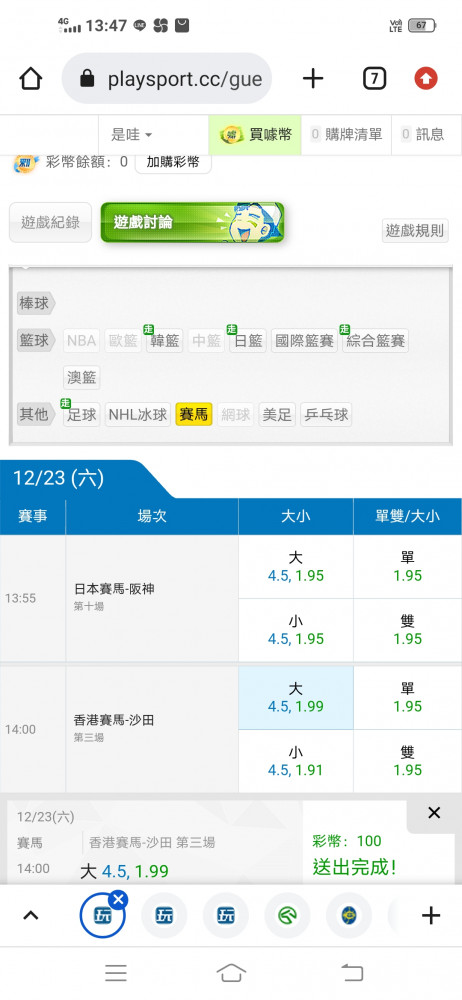Close the bet slip panel with X
This screenshot has width=462, height=1000.
click(434, 812)
